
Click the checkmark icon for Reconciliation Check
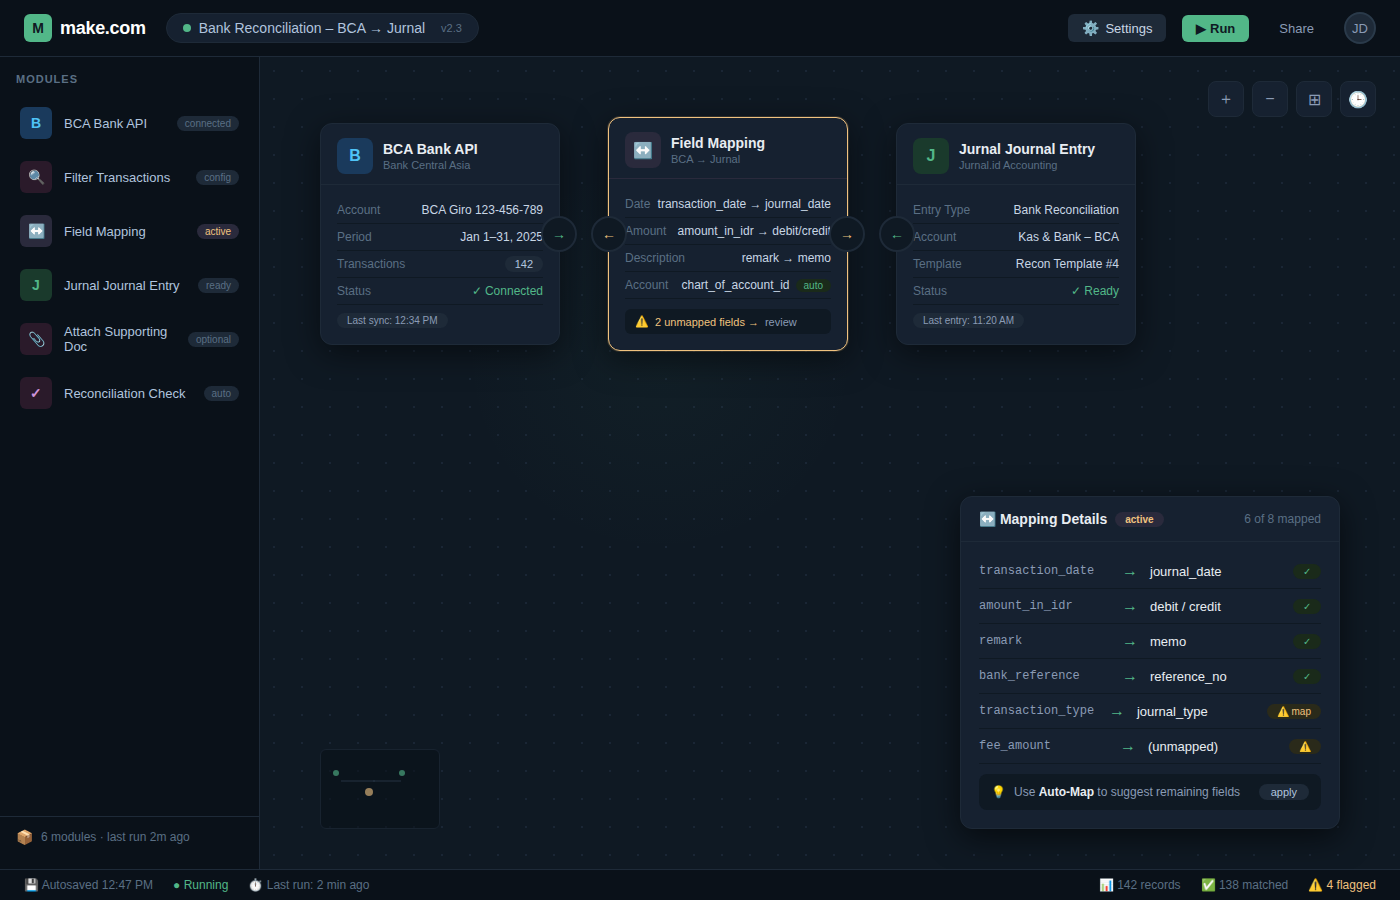point(36,393)
